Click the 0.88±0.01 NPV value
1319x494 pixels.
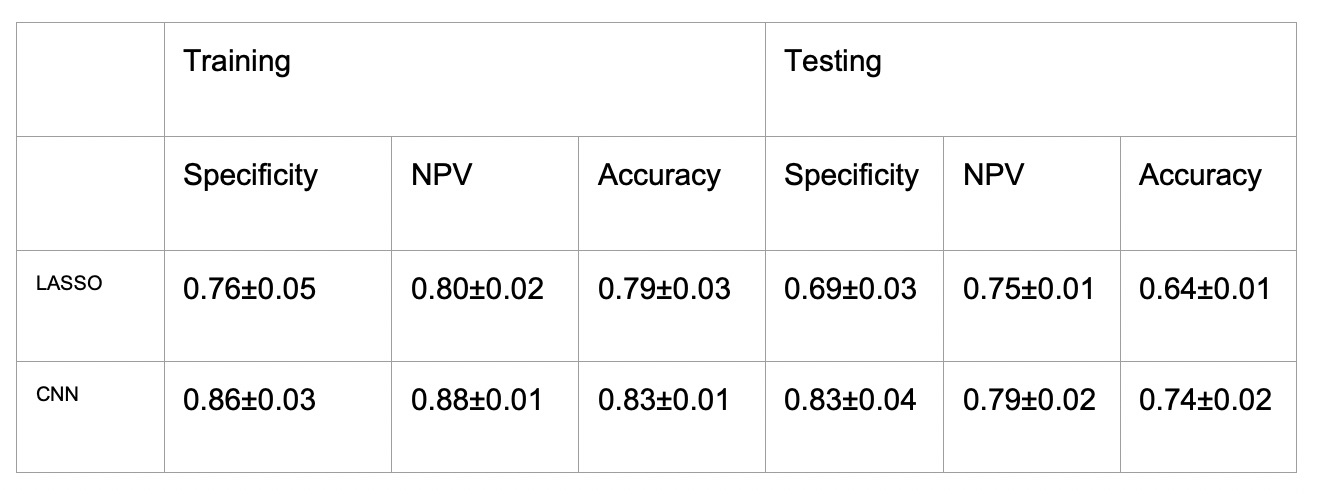477,401
